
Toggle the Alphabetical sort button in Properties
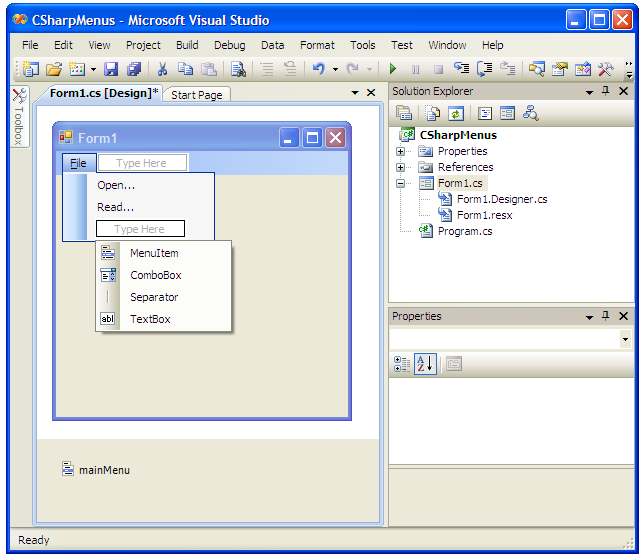(x=425, y=364)
